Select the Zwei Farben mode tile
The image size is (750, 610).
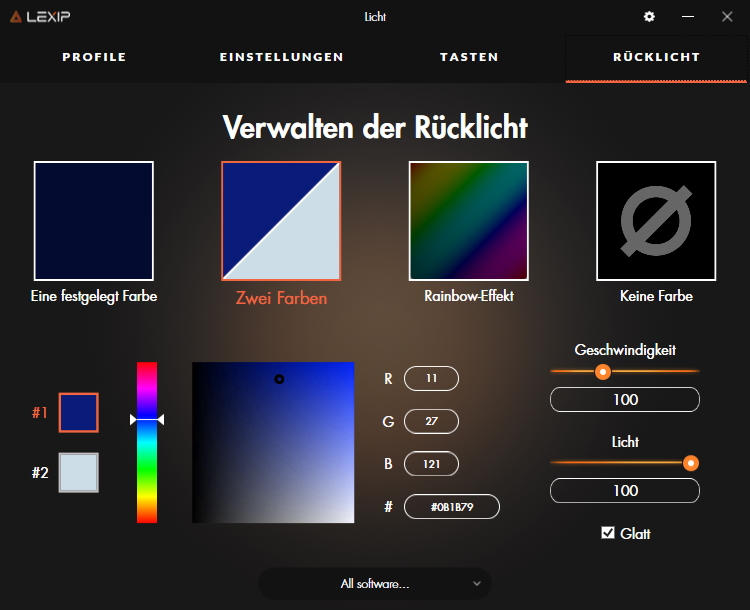pyautogui.click(x=281, y=220)
